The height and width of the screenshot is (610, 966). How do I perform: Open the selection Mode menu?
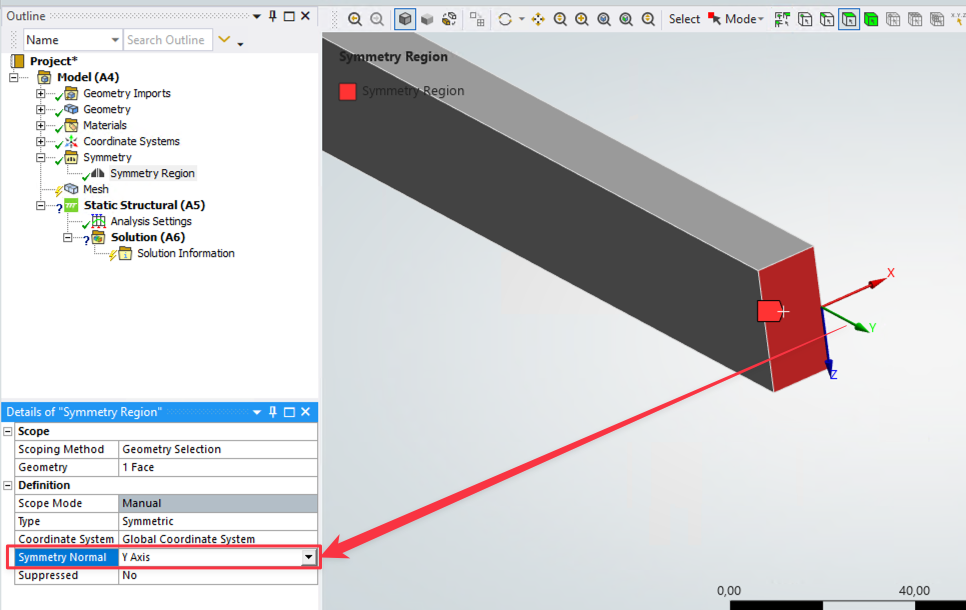coord(742,19)
